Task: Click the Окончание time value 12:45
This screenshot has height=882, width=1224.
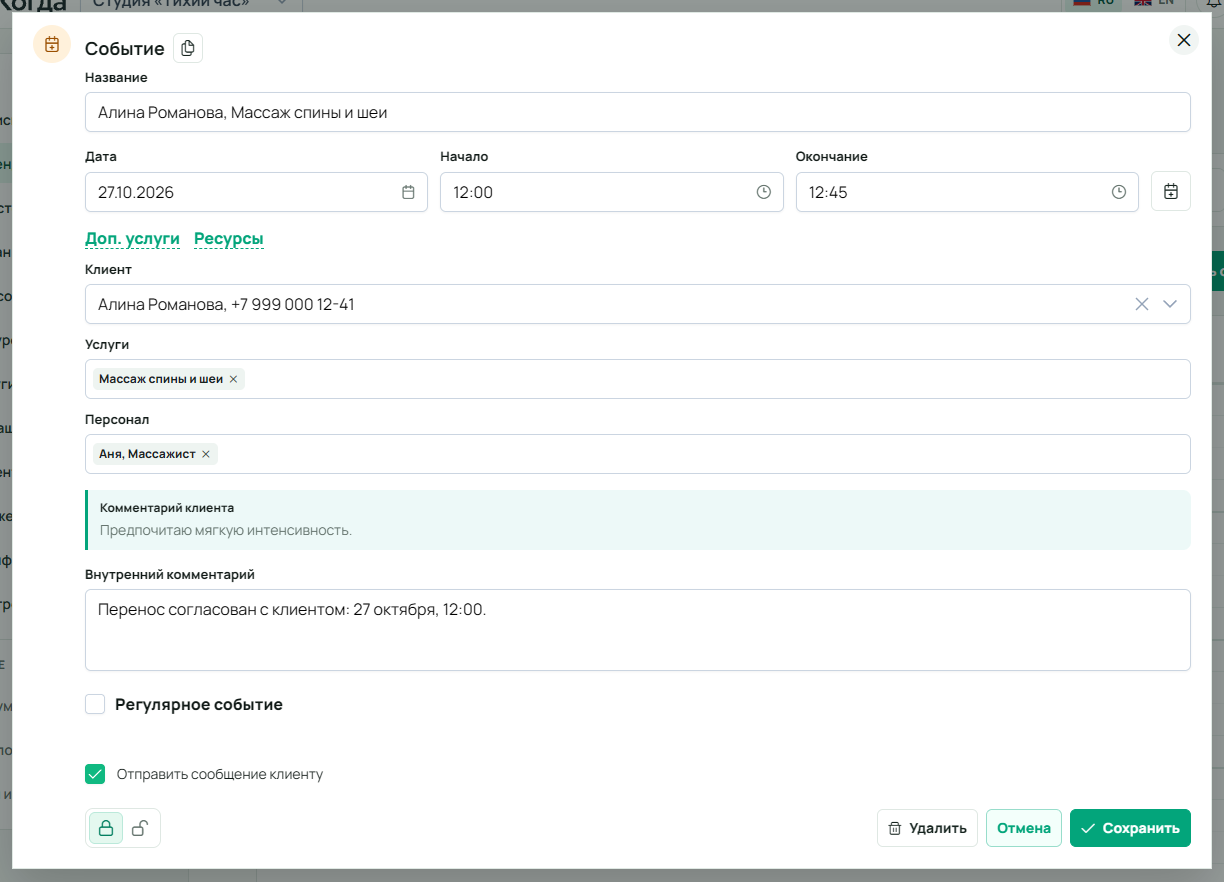Action: [828, 192]
